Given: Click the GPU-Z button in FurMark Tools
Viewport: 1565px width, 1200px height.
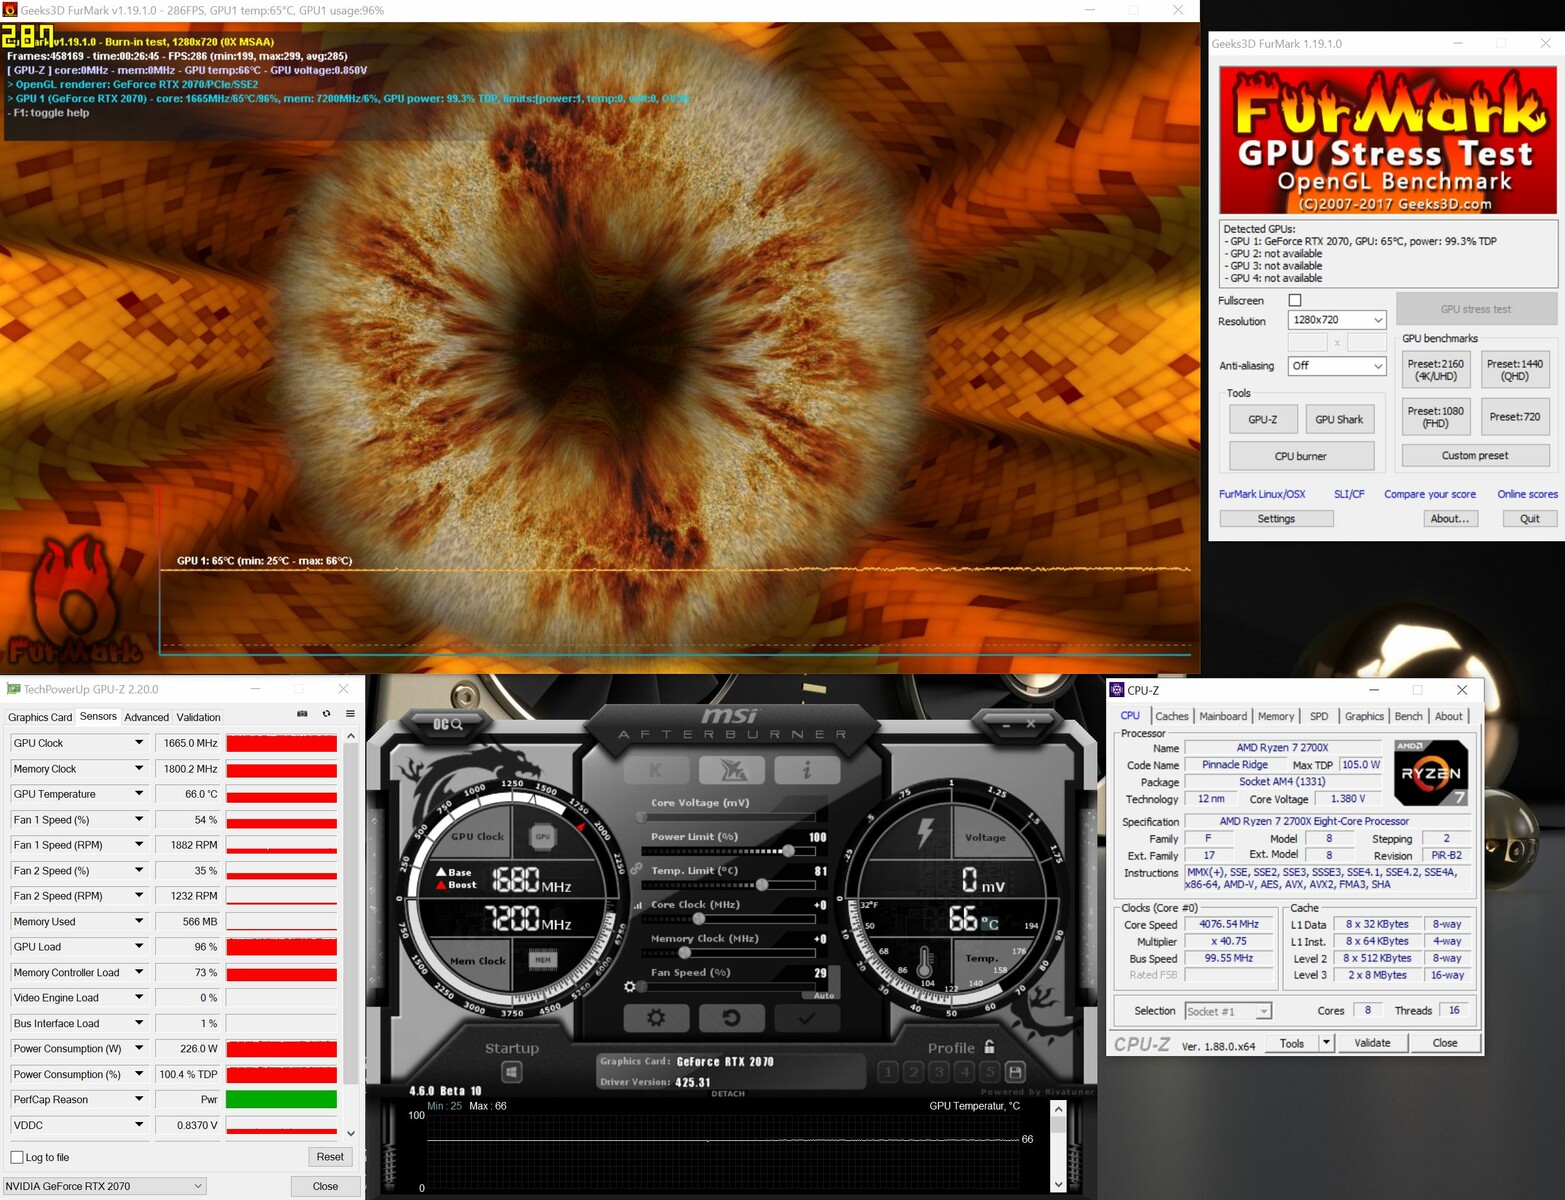Looking at the screenshot, I should (x=1263, y=420).
